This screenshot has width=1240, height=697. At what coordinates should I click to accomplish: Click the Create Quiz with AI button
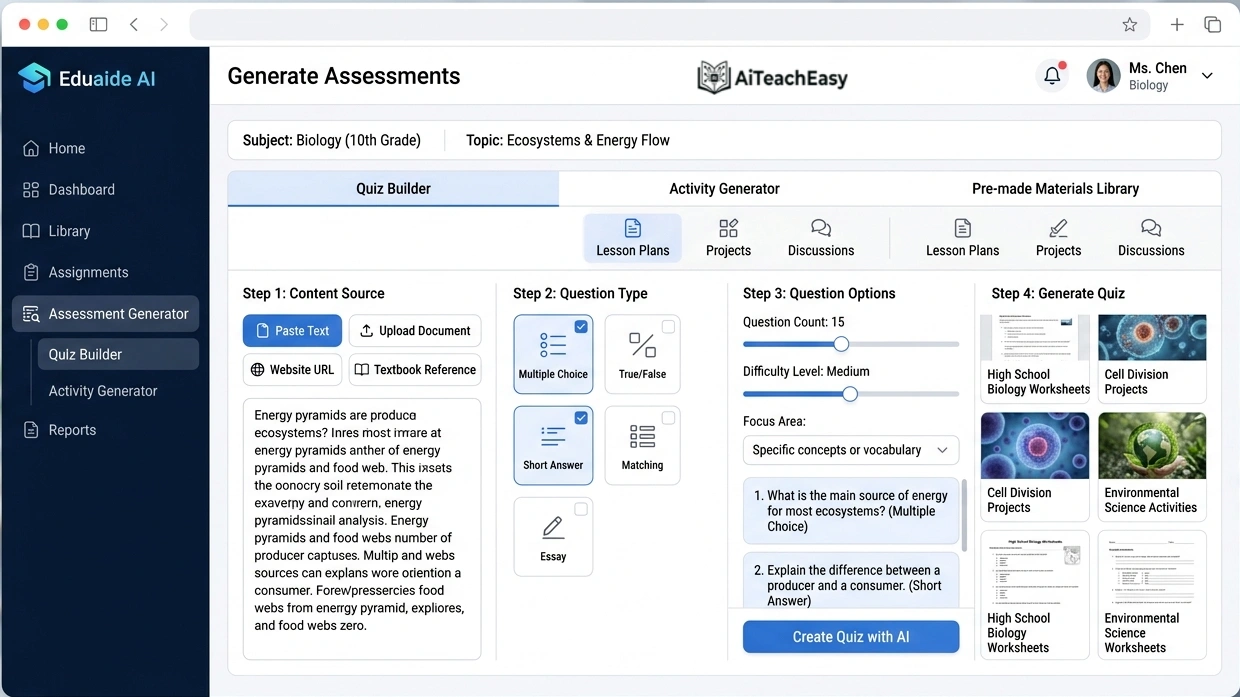850,636
